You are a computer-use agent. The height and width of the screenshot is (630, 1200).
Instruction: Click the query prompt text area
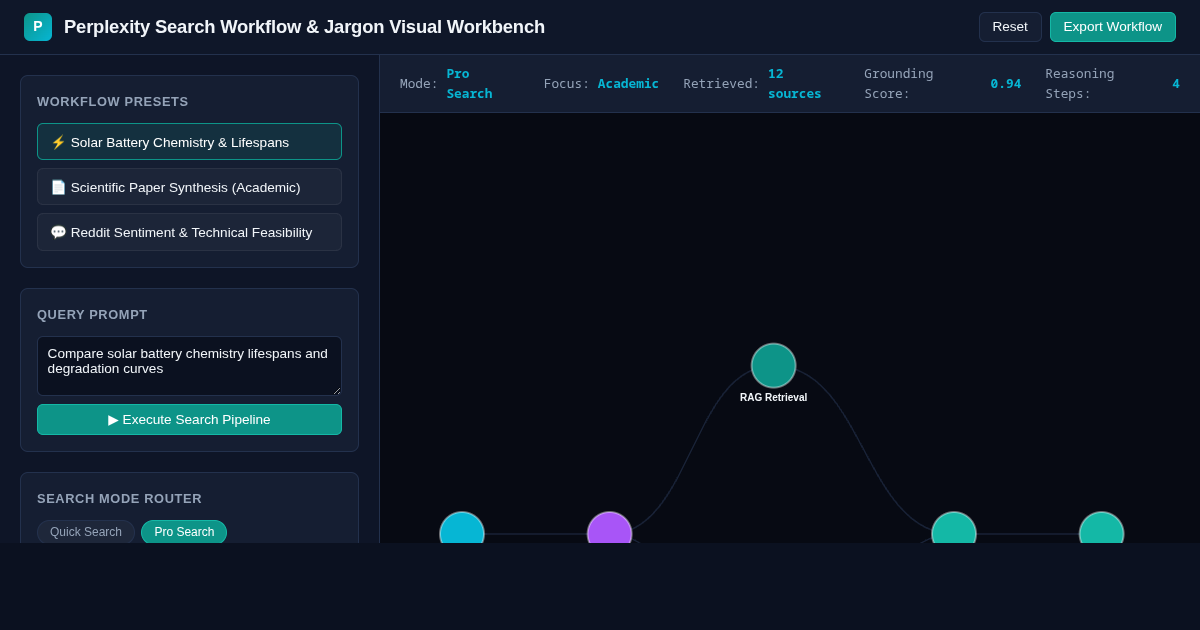pyautogui.click(x=189, y=366)
